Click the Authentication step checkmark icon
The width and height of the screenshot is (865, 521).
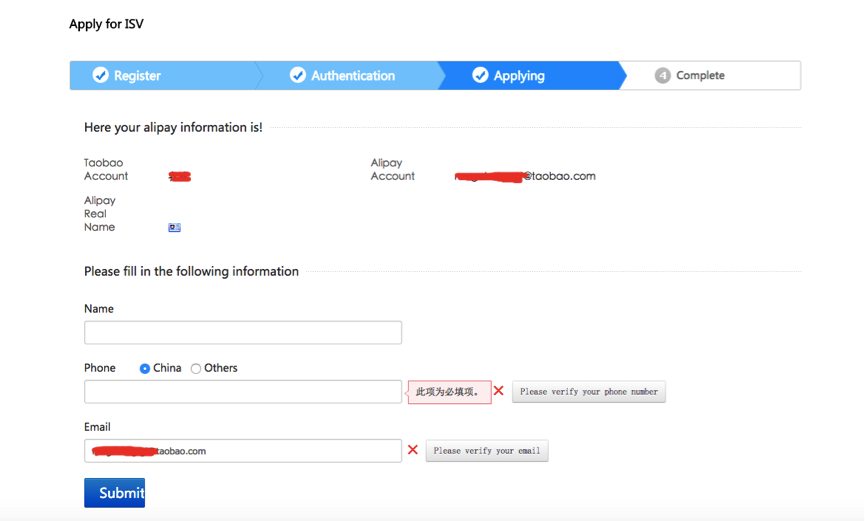pyautogui.click(x=298, y=75)
